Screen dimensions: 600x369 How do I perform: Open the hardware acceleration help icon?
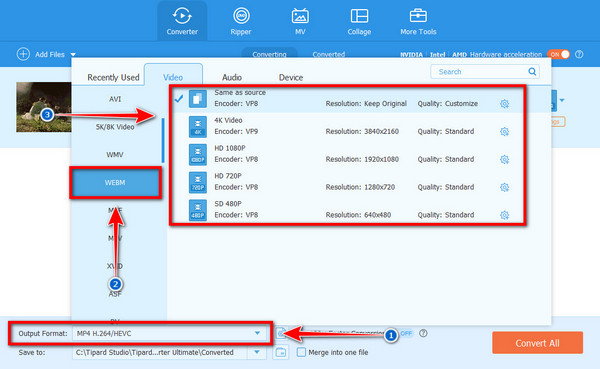pyautogui.click(x=579, y=54)
